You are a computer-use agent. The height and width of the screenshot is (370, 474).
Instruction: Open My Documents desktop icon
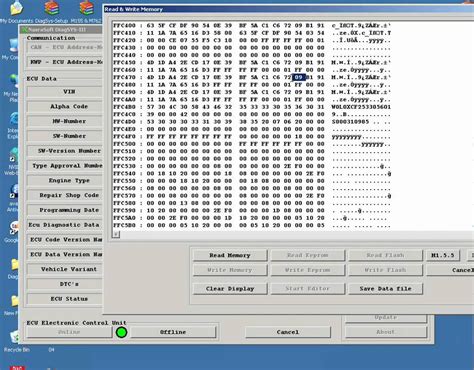coord(17,9)
